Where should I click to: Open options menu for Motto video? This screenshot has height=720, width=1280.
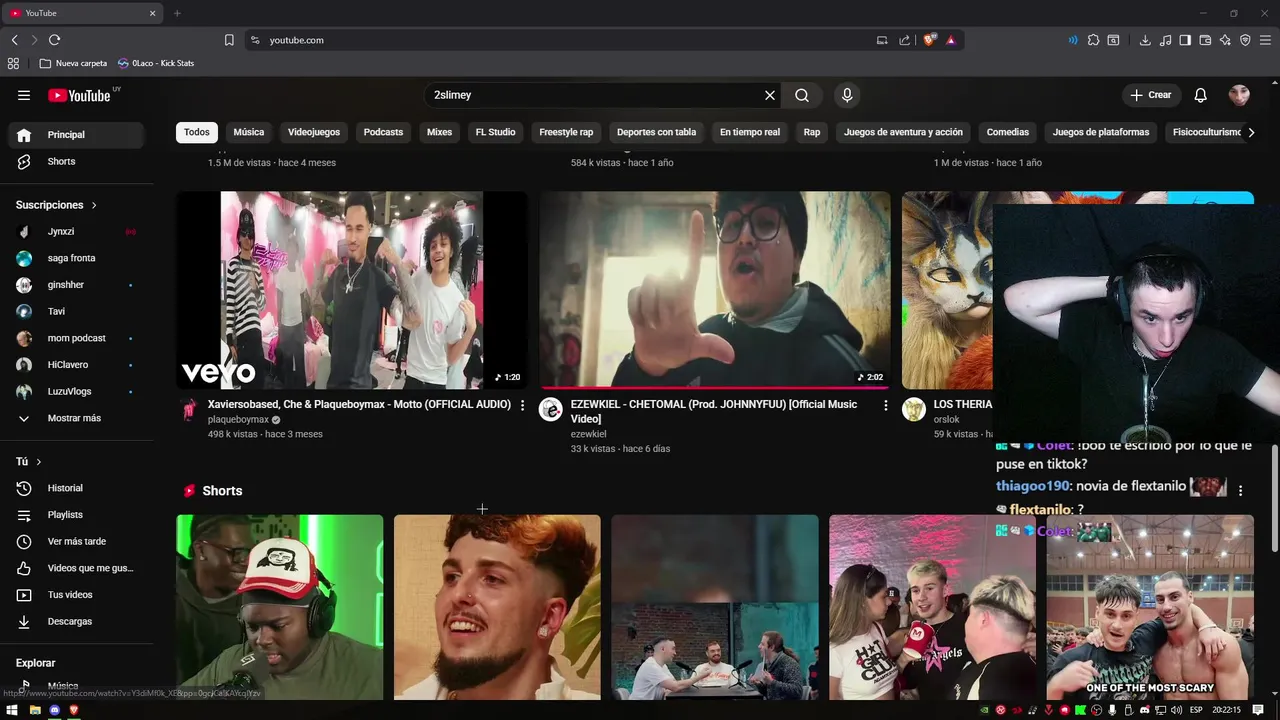pyautogui.click(x=522, y=405)
